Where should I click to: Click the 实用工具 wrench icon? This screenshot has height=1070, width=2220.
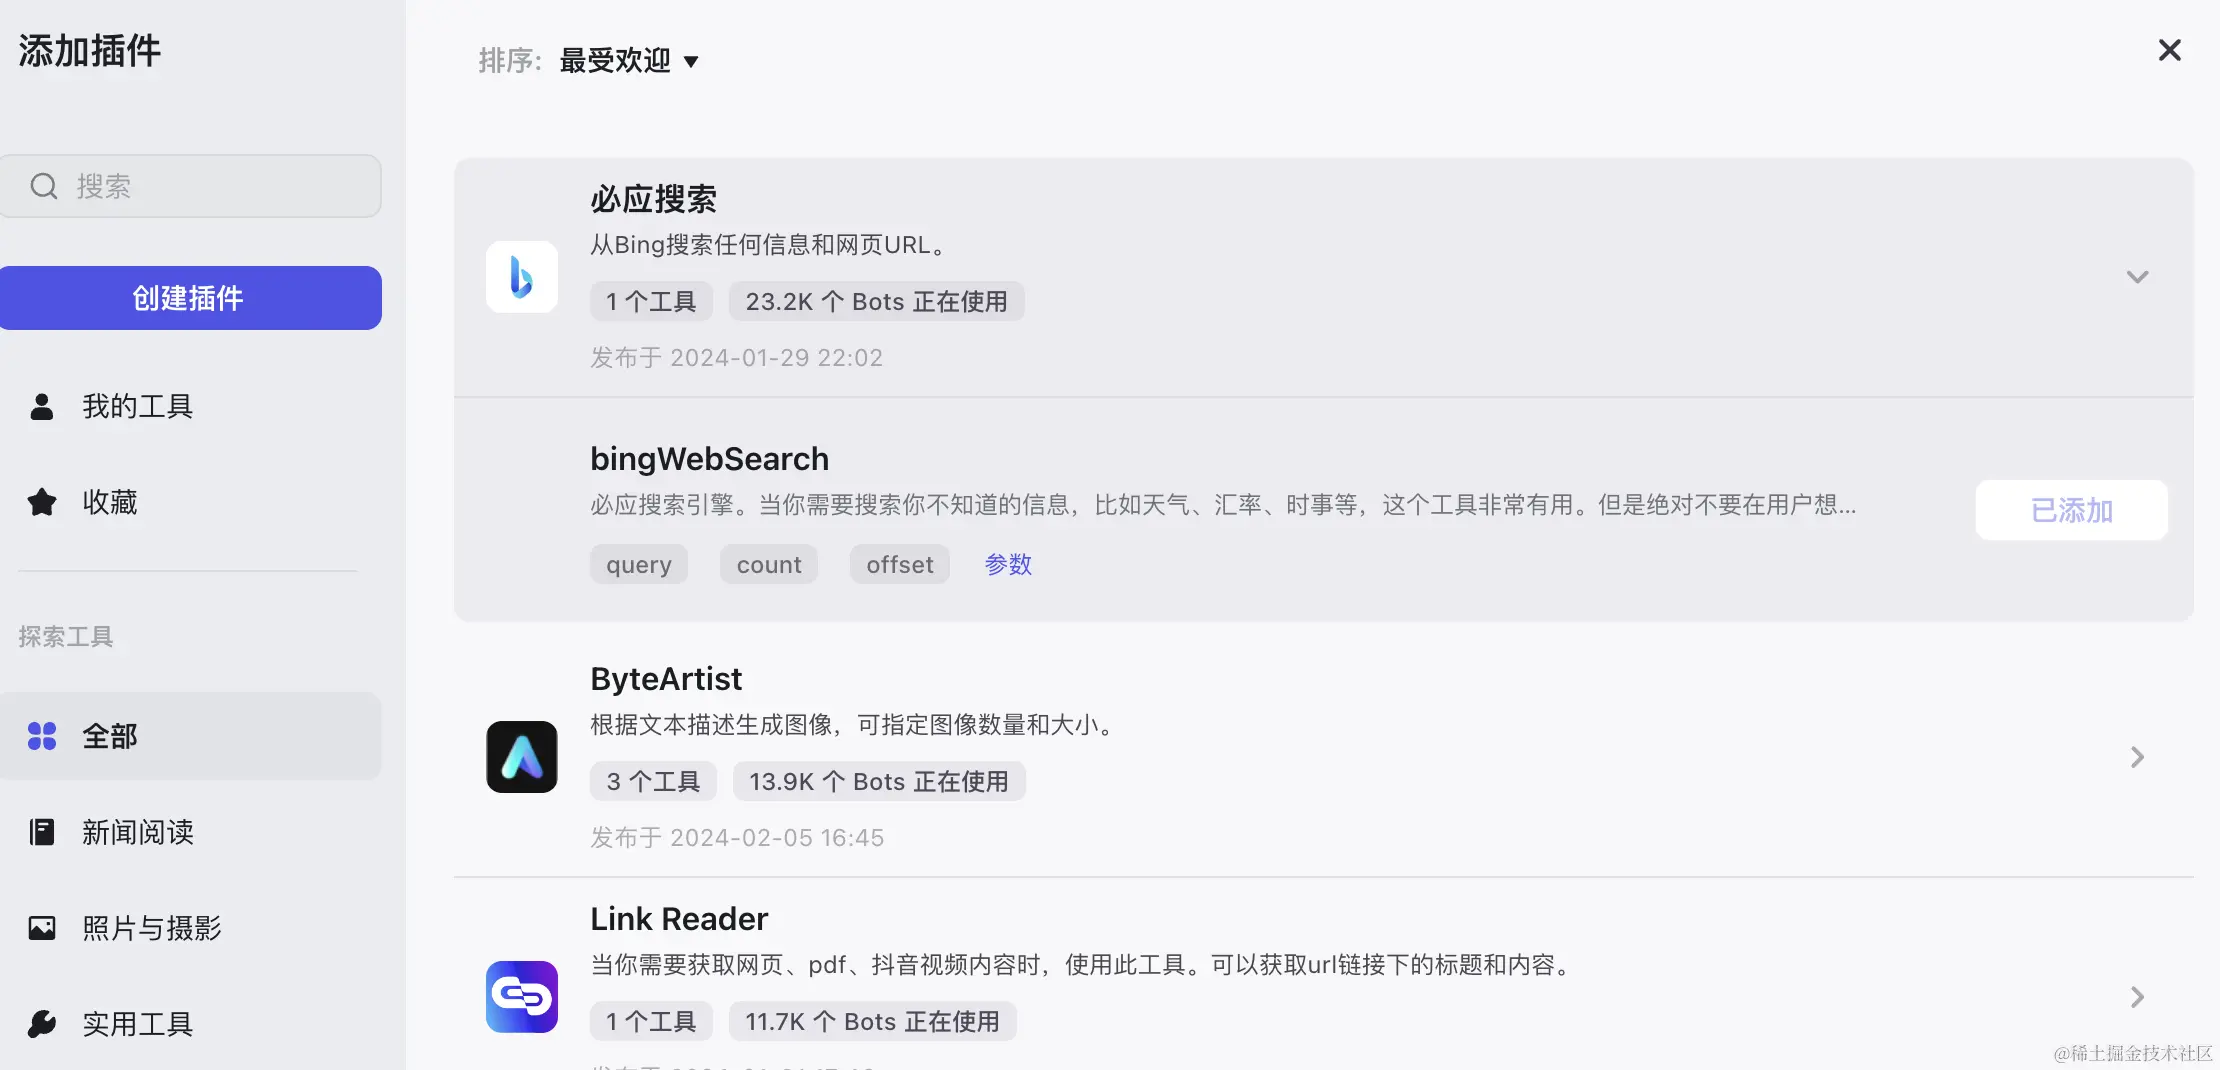41,1023
